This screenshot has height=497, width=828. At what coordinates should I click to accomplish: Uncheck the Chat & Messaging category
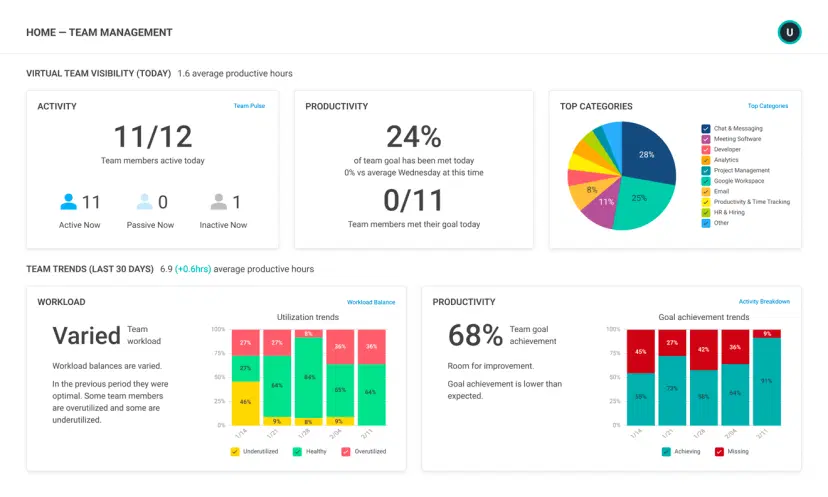click(706, 129)
